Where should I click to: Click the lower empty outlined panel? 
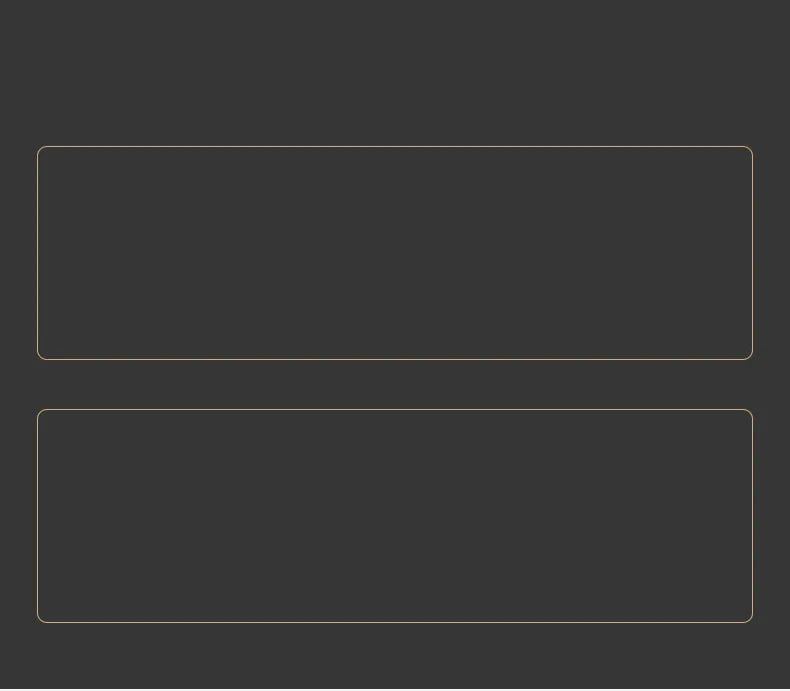tap(395, 516)
